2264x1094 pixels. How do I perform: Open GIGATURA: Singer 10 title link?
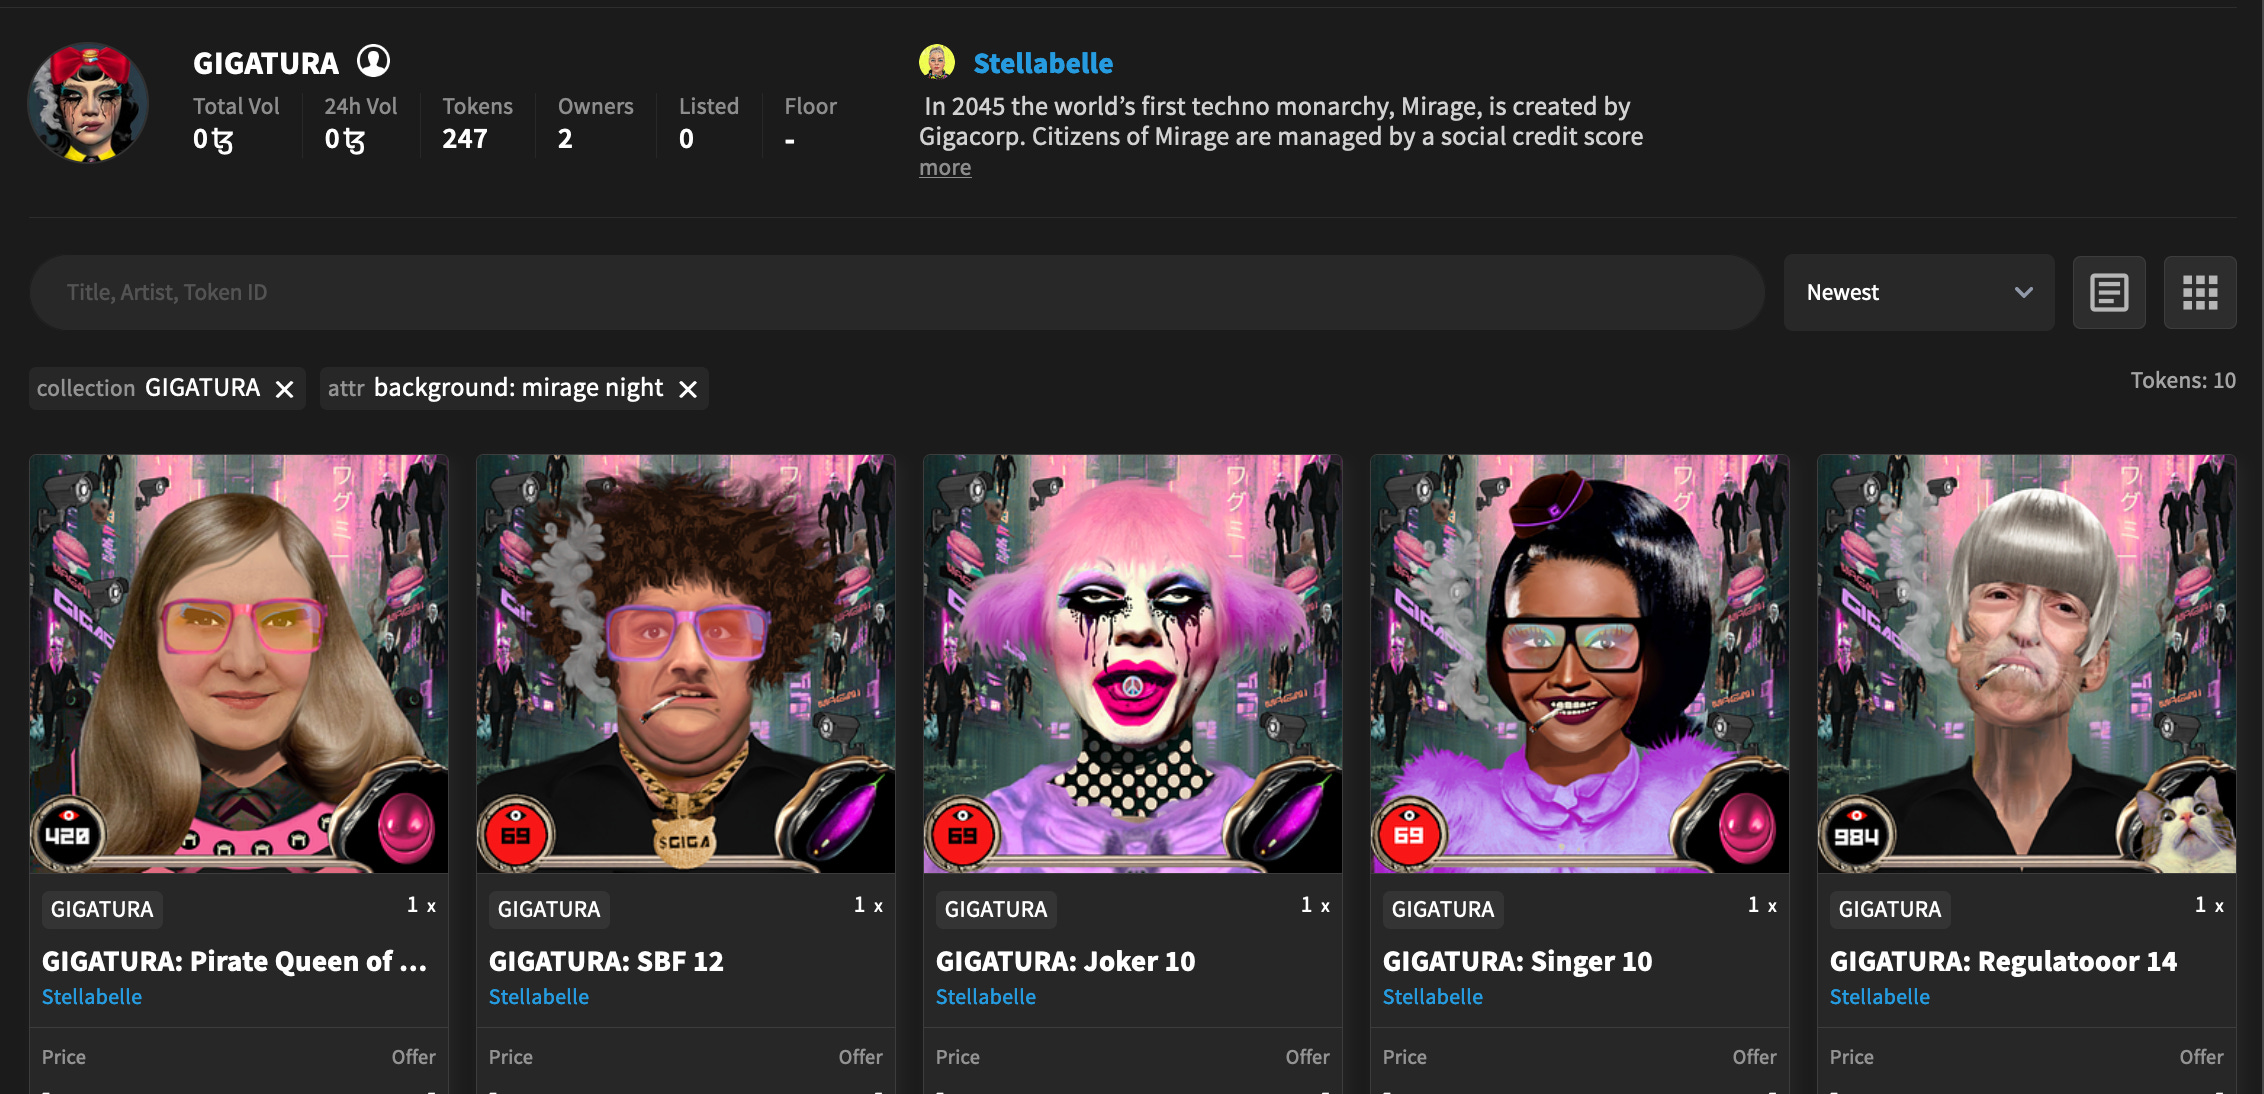(x=1516, y=961)
